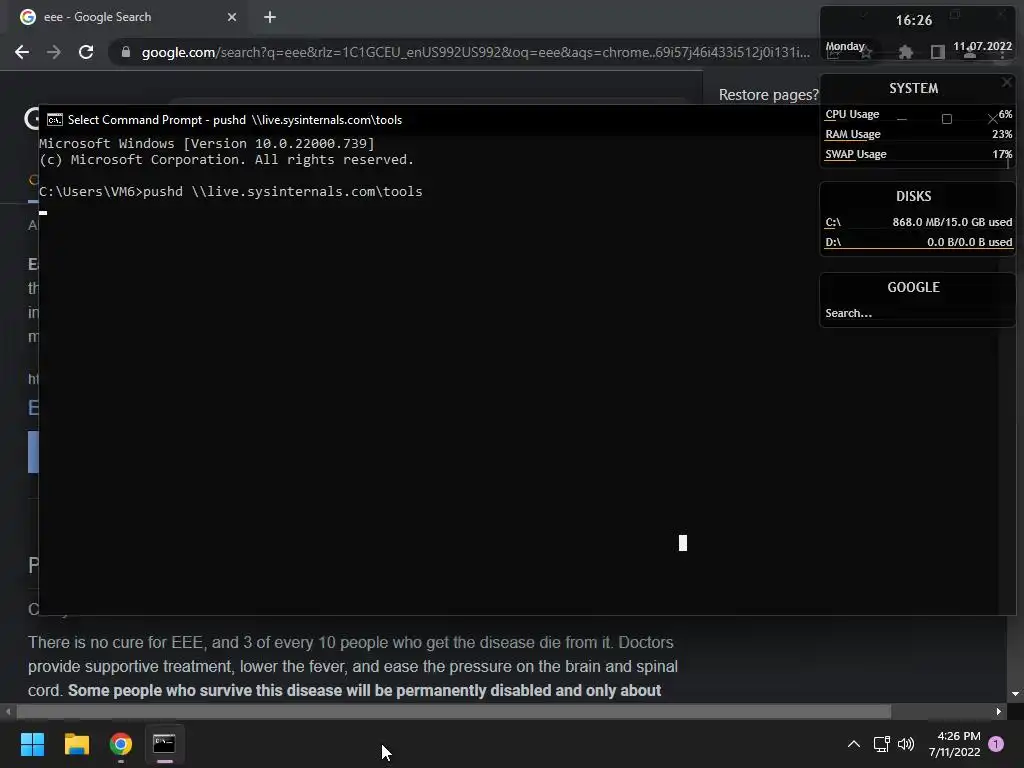Go forward in Chrome browser
Screen dimensions: 1024x768
click(x=54, y=52)
